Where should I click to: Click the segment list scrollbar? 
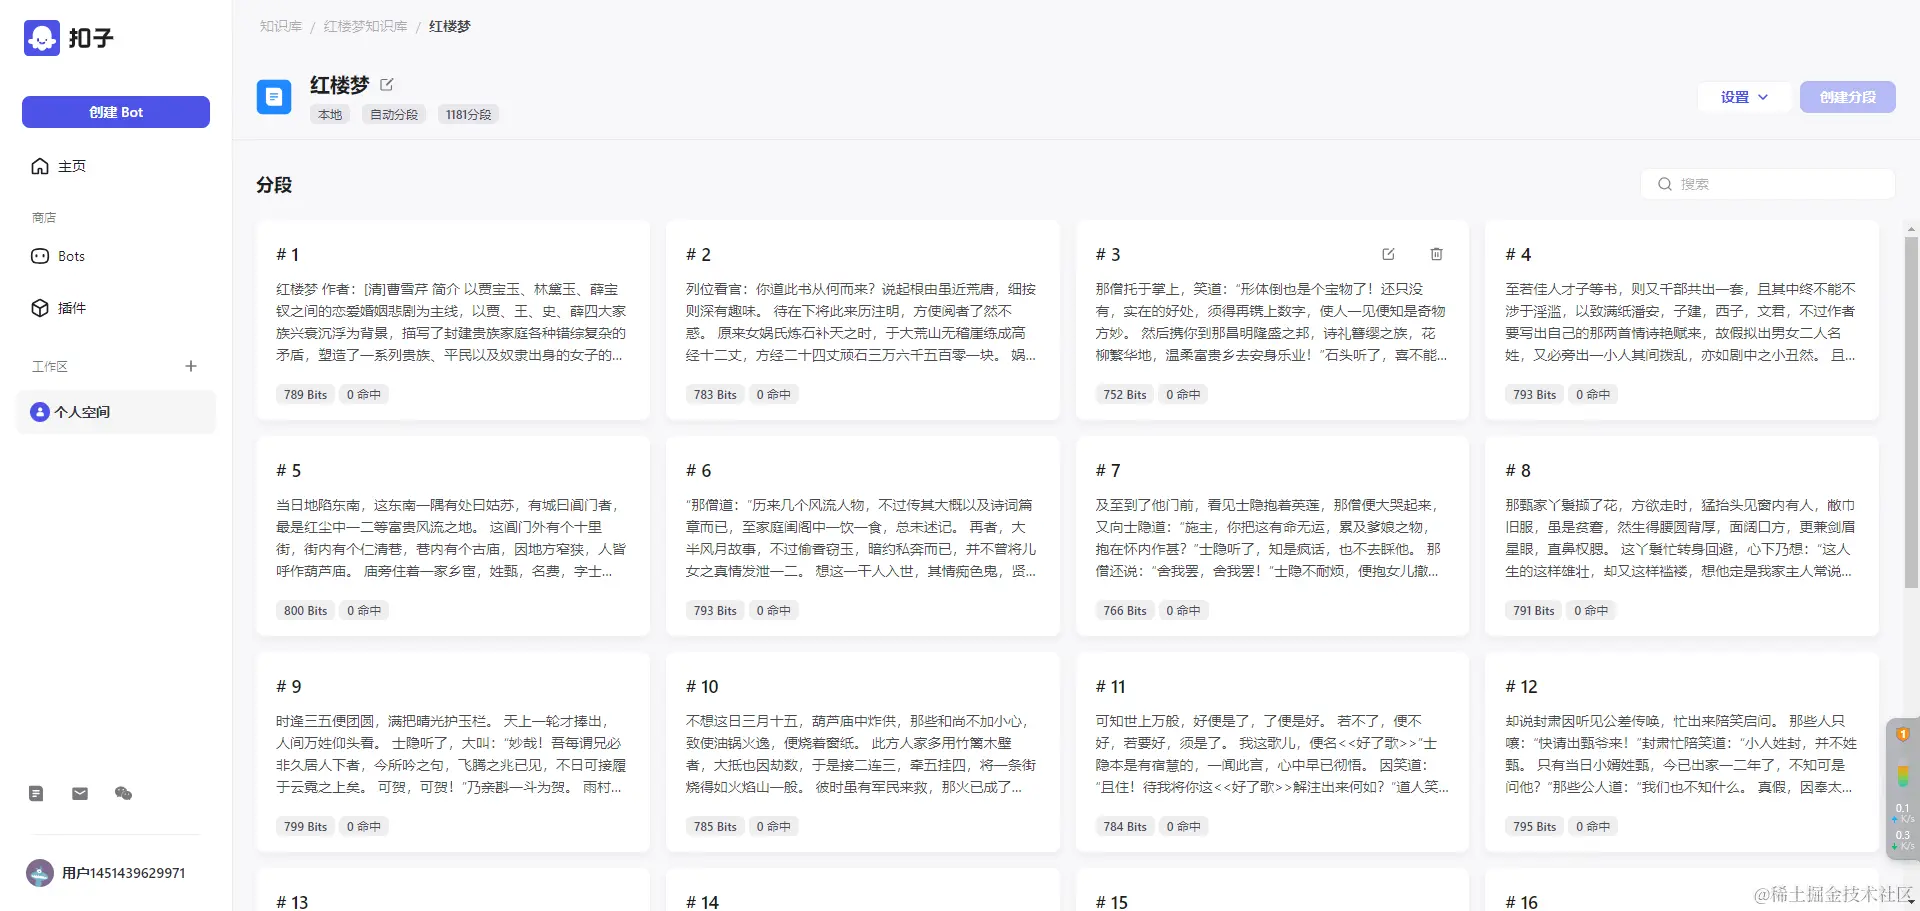click(x=1911, y=410)
